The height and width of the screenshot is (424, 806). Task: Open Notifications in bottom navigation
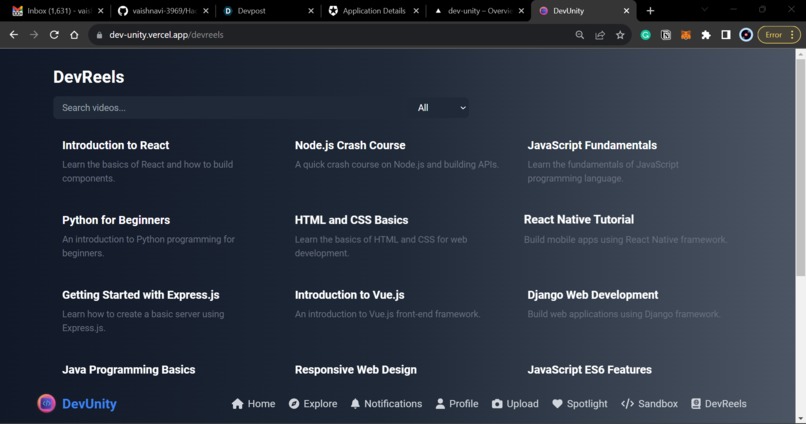click(x=387, y=404)
